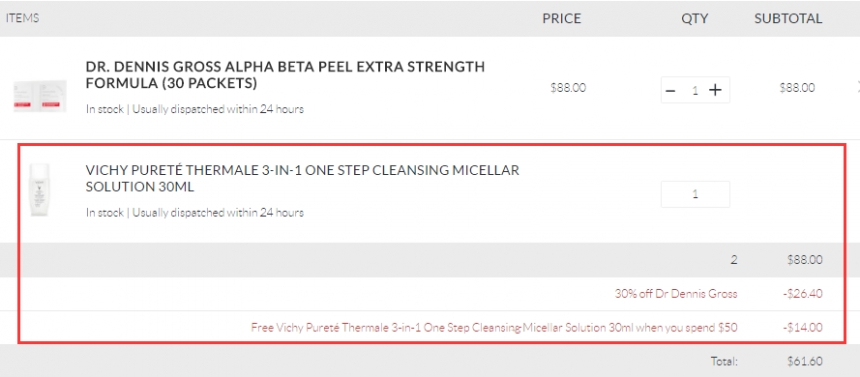860x377 pixels.
Task: Click the 30% off Dr Dennis Gross promotion
Action: pos(676,294)
